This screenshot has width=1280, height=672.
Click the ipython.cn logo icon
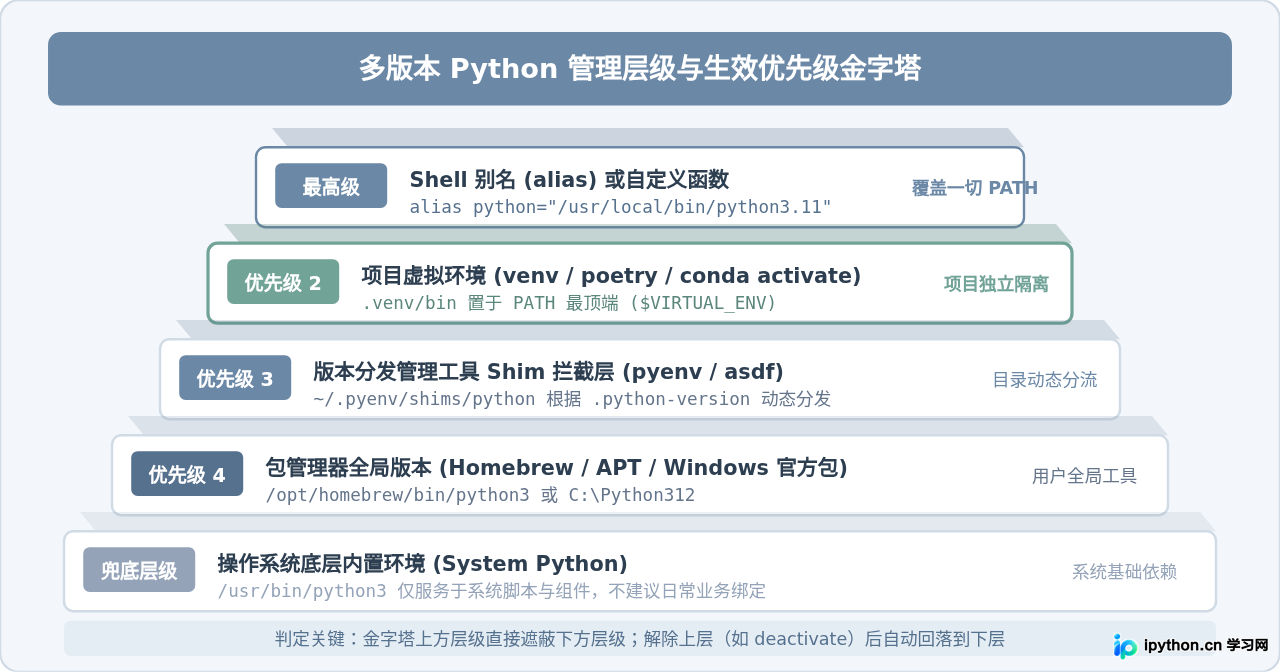coord(1125,645)
